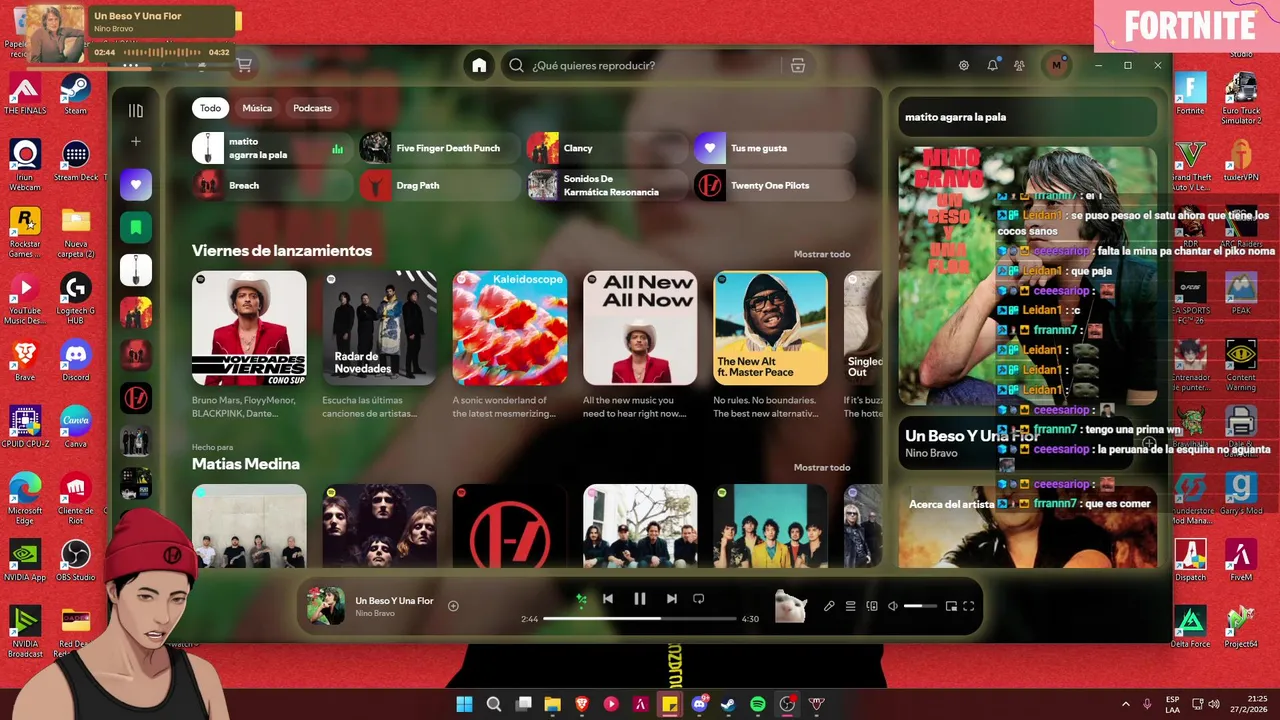Viewport: 1280px width, 720px height.
Task: Click the shopping cart icon in title bar
Action: 243,65
